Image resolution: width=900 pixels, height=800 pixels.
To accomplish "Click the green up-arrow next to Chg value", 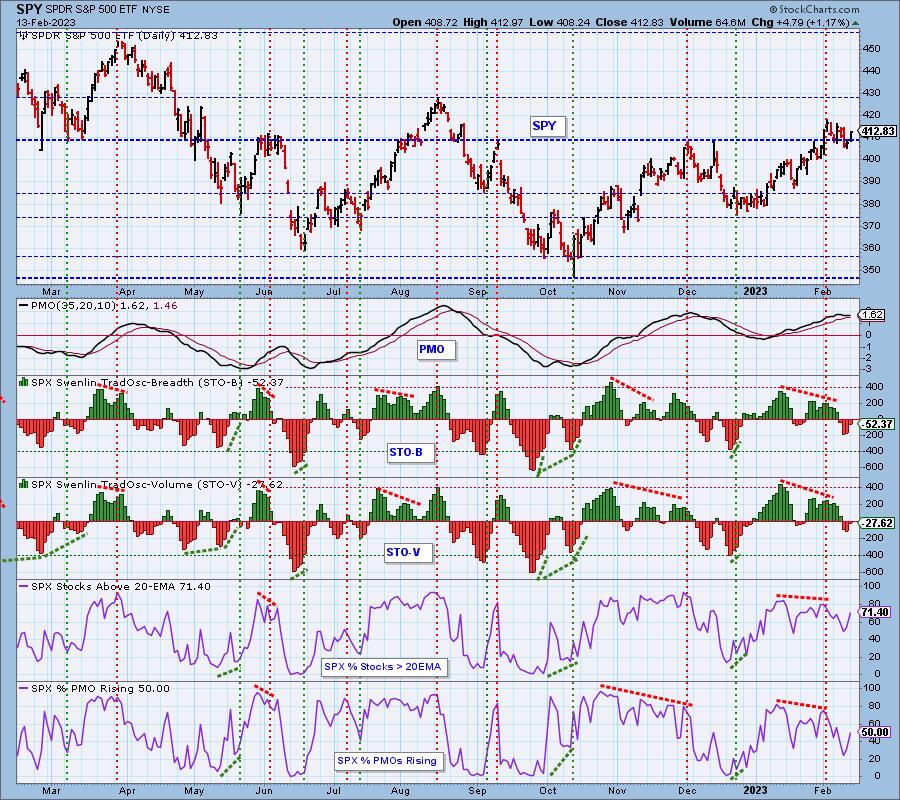I will point(855,23).
